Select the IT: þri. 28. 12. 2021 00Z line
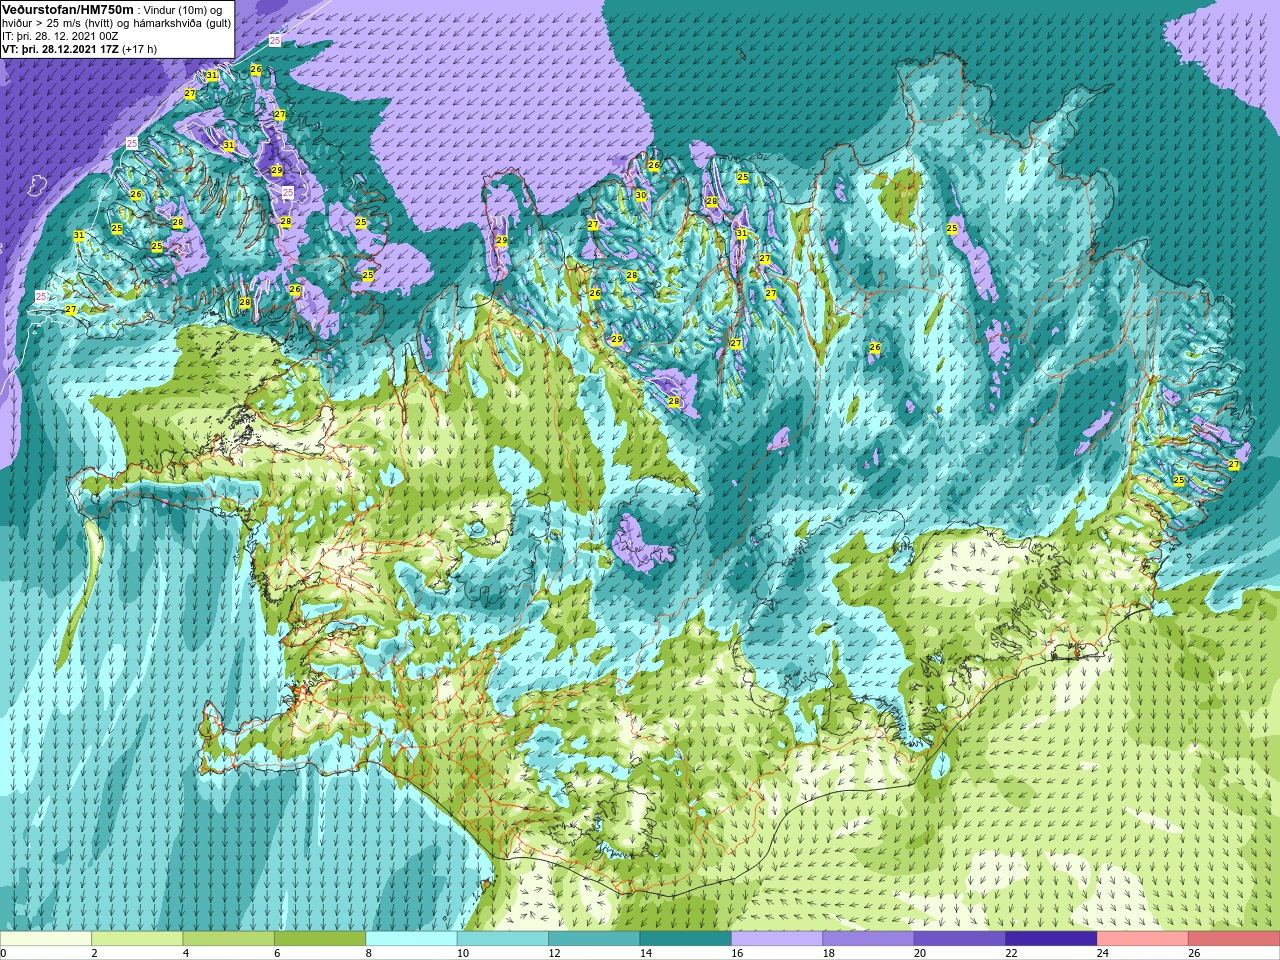The image size is (1280, 960). point(59,35)
